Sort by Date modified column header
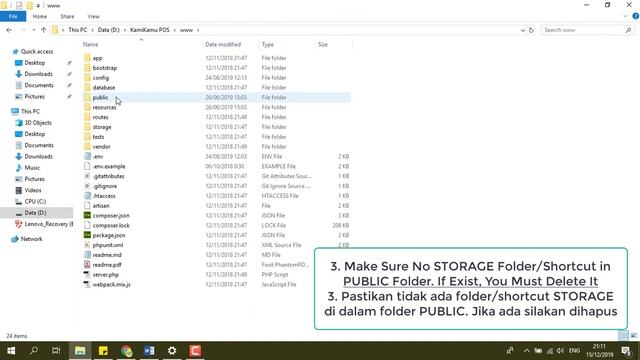This screenshot has height=360, width=640. coord(223,44)
